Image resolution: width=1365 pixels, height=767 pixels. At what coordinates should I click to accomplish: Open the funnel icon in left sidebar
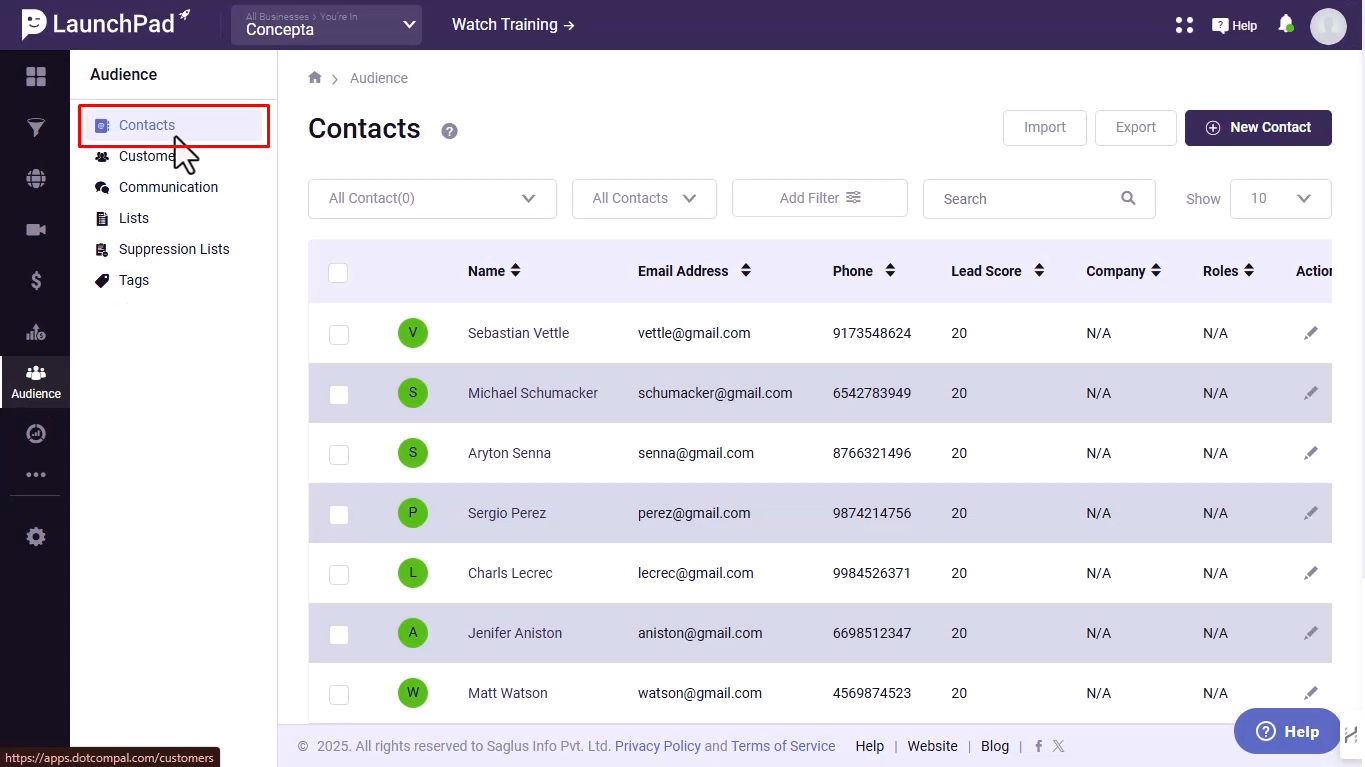36,128
